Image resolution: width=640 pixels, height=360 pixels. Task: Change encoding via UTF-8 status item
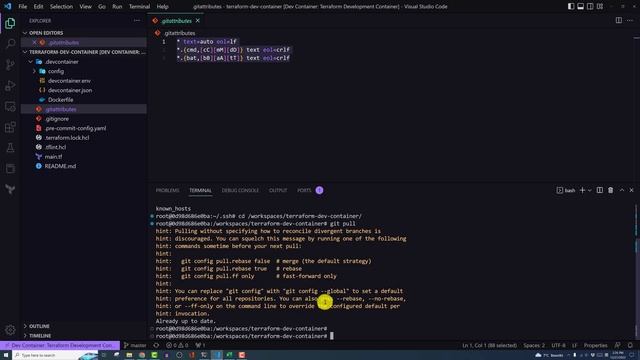click(x=558, y=345)
